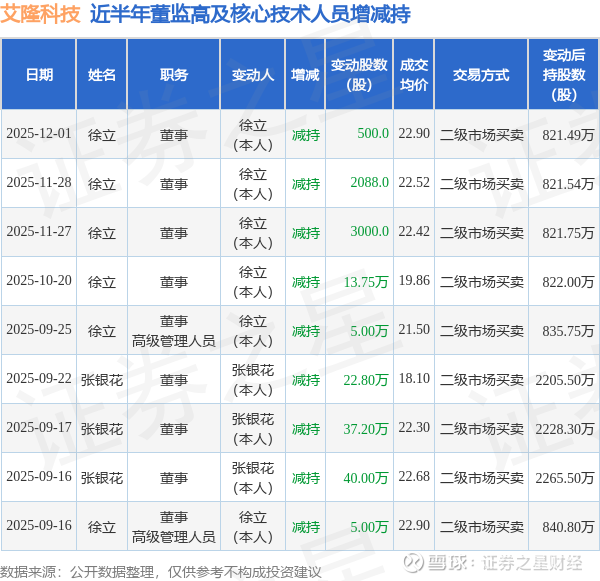Click the 数据来源 disclaimer text
This screenshot has width=600, height=581.
(161, 572)
